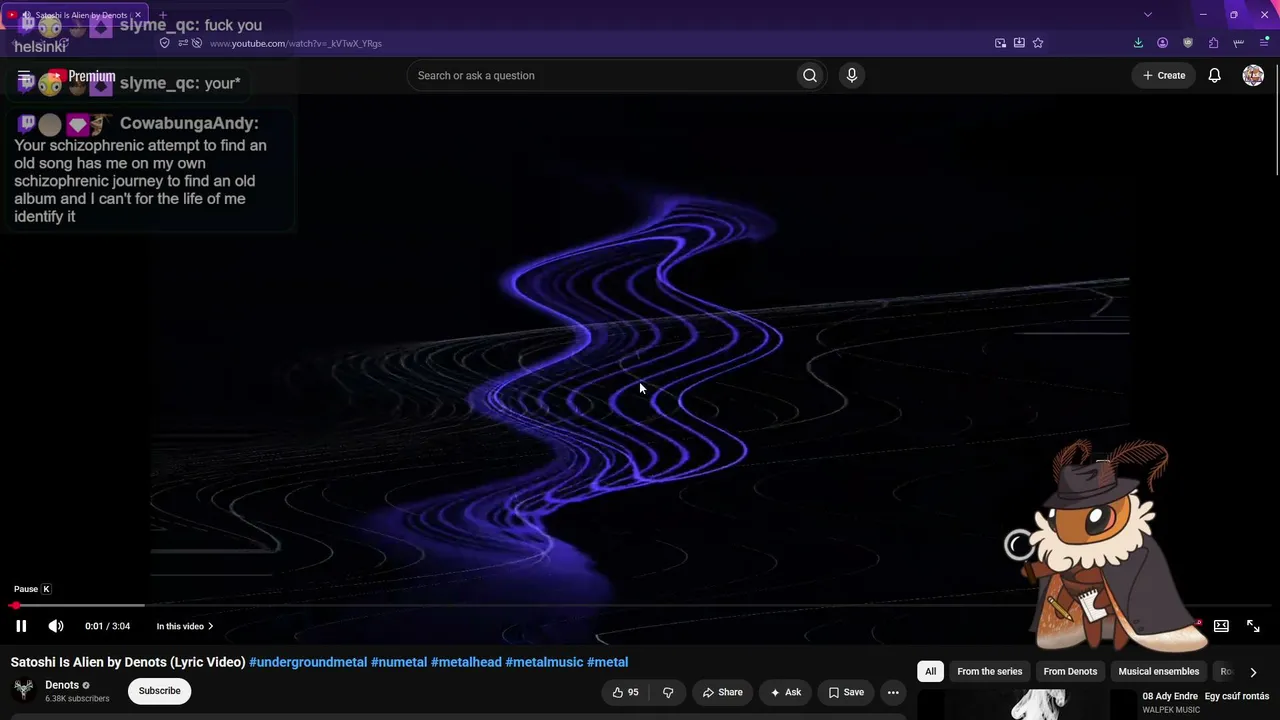The width and height of the screenshot is (1280, 720).
Task: Click the toolbar icon left of the application menu
Action: coord(1239,43)
